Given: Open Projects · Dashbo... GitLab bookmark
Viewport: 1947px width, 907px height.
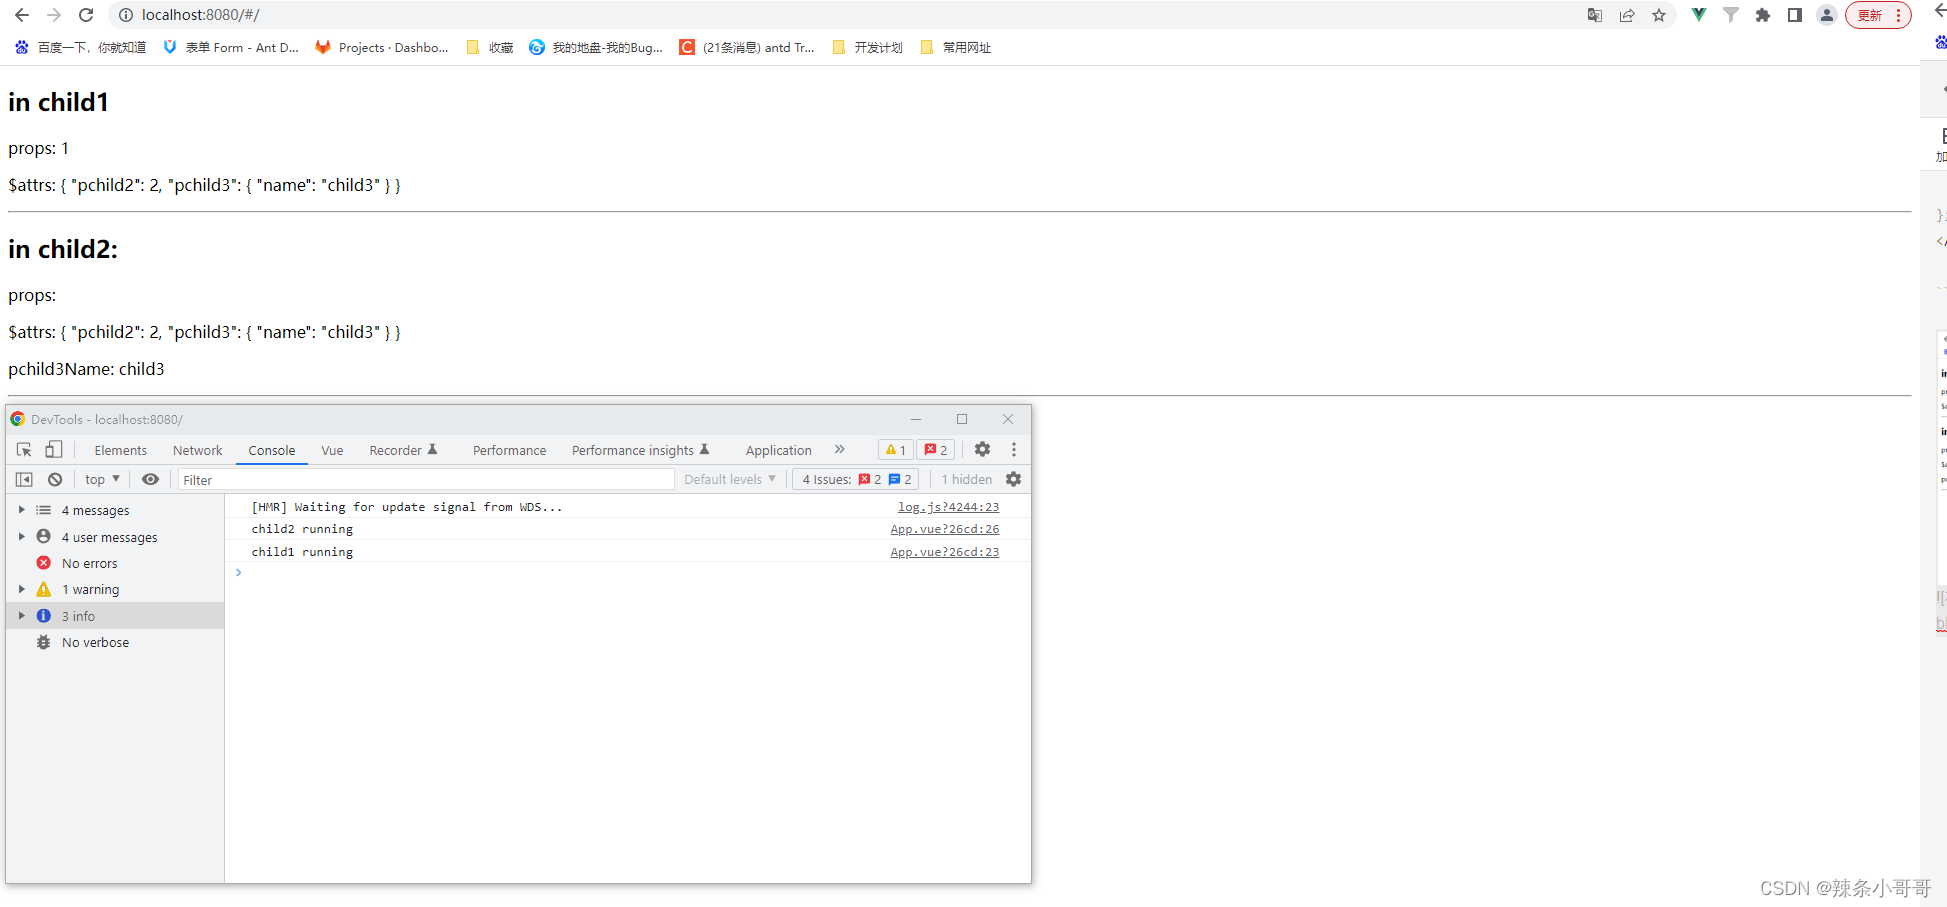Looking at the screenshot, I should [382, 47].
